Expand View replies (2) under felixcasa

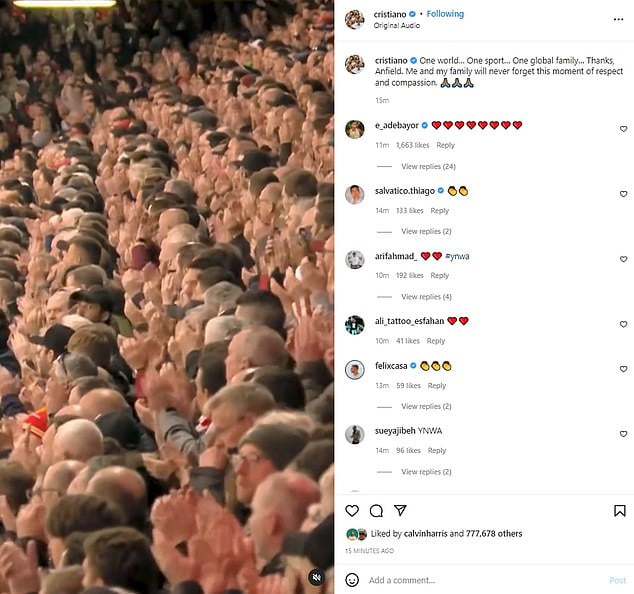tap(426, 406)
